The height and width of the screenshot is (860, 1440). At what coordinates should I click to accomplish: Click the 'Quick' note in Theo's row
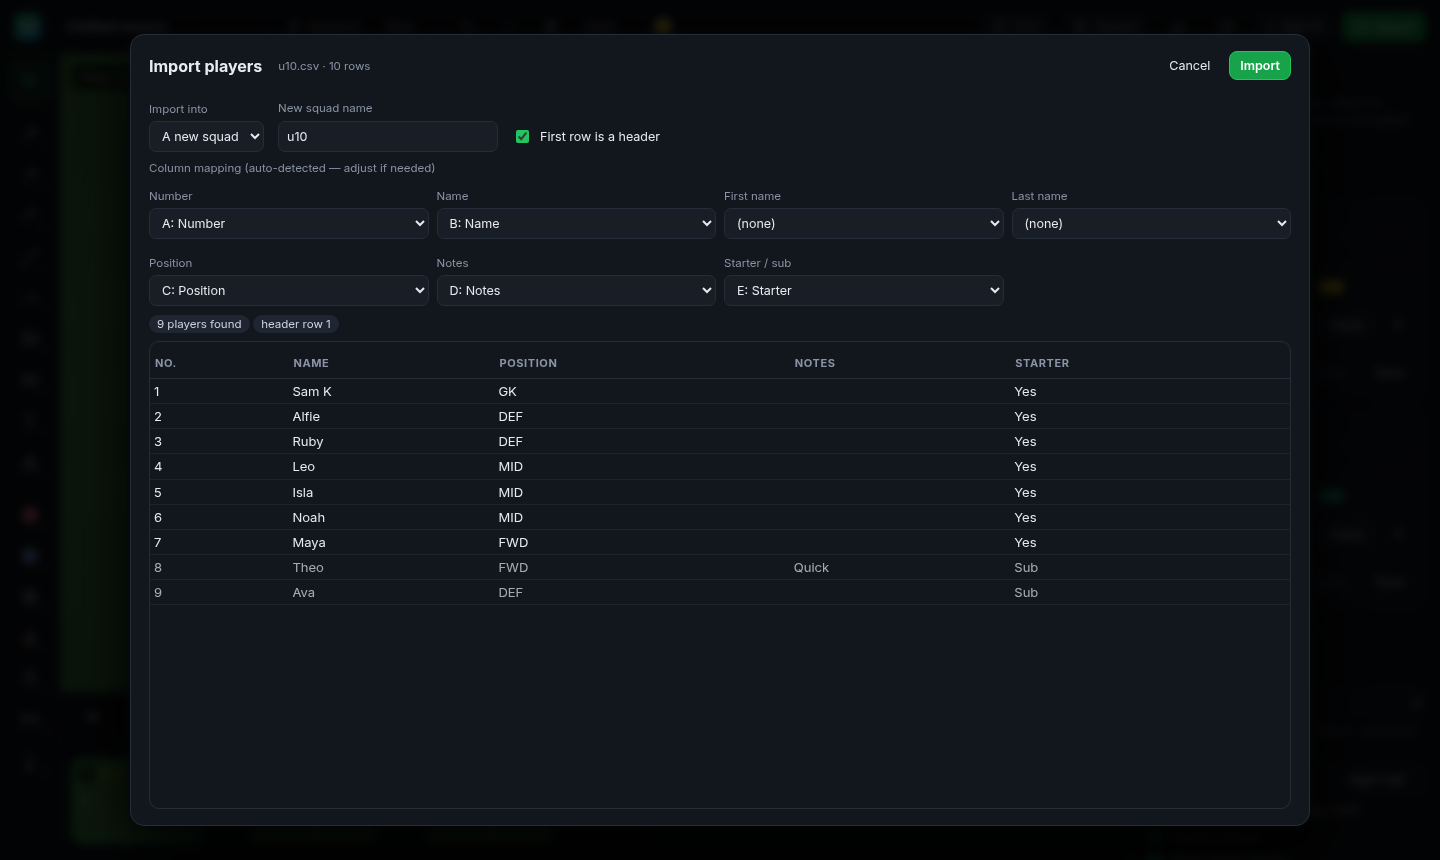pos(811,568)
